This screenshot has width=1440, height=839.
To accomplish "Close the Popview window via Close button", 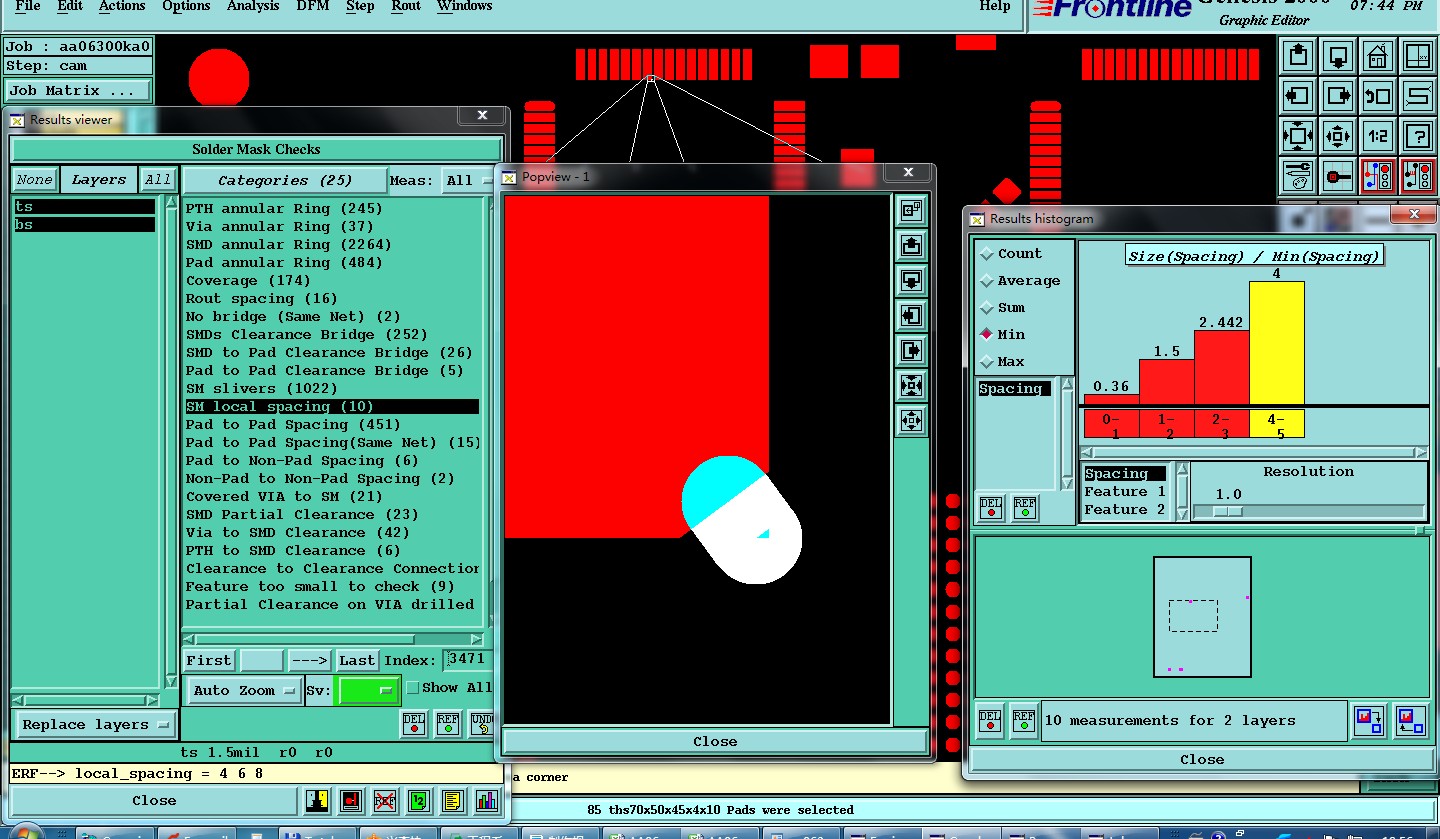I will 715,742.
